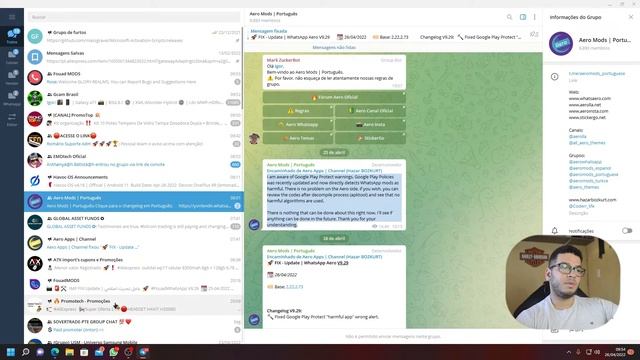Open the third chat folder in sidebar
640x360 pixels.
(12, 77)
